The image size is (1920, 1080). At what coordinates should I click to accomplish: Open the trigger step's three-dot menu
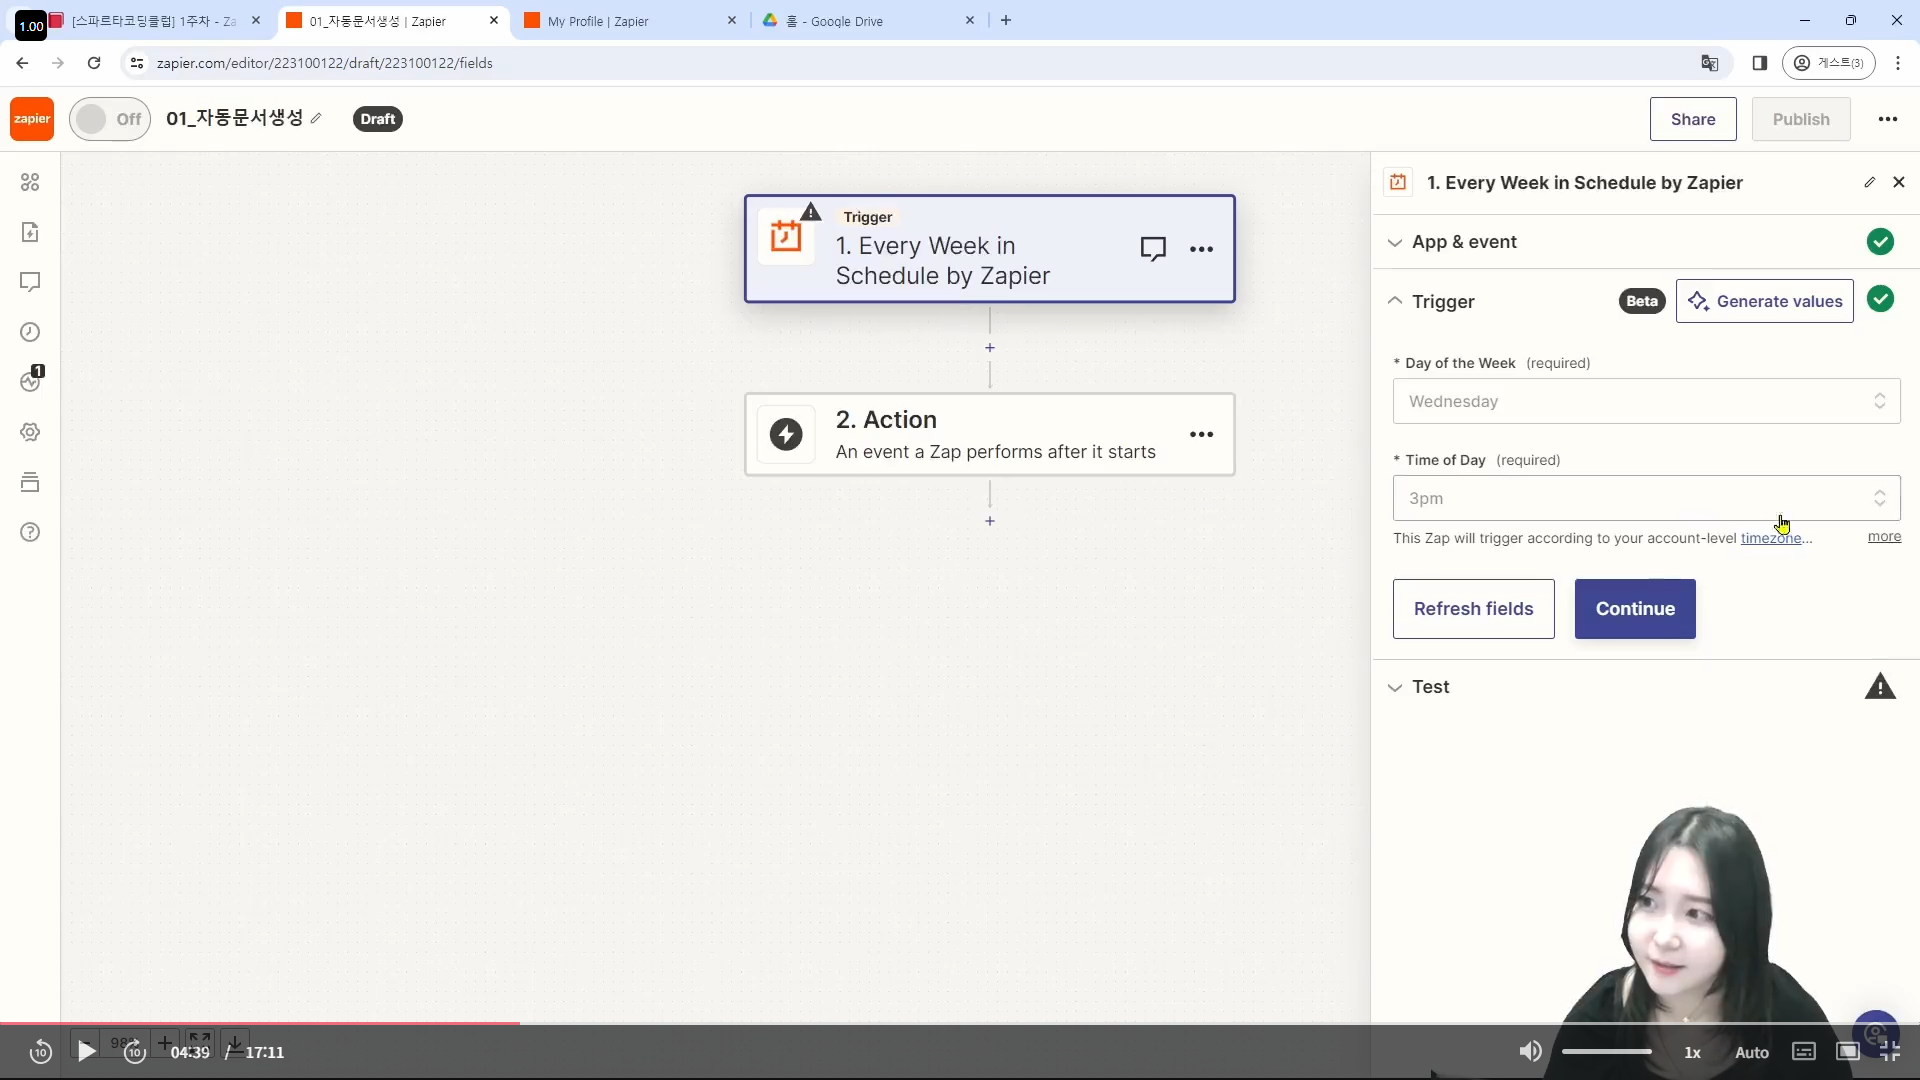(x=1201, y=249)
